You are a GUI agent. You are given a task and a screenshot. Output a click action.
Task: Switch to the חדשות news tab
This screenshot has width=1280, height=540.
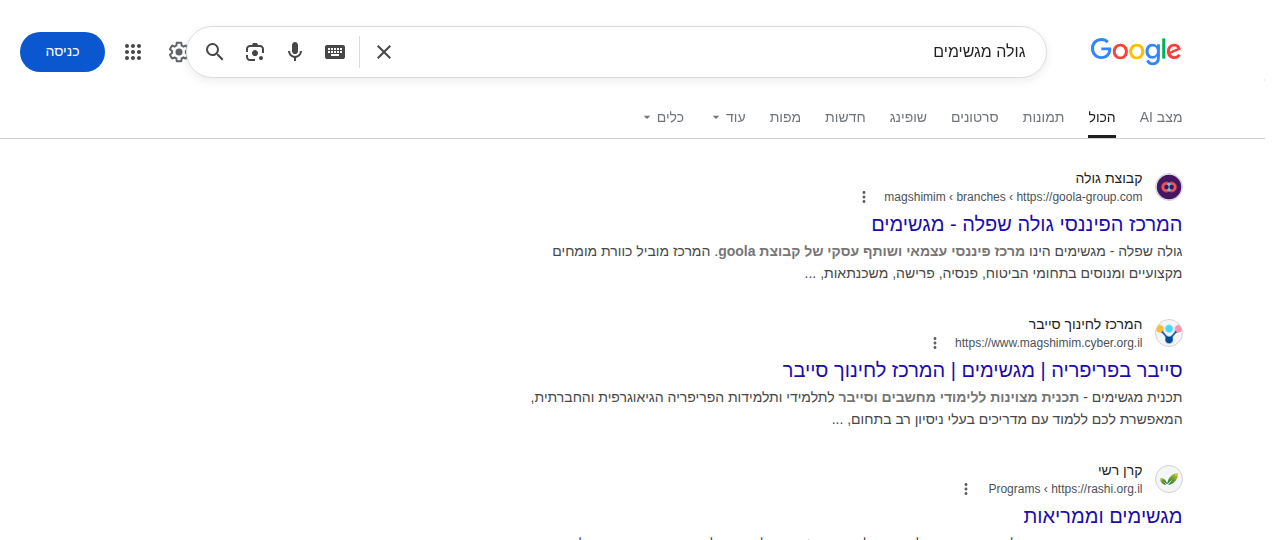click(845, 117)
